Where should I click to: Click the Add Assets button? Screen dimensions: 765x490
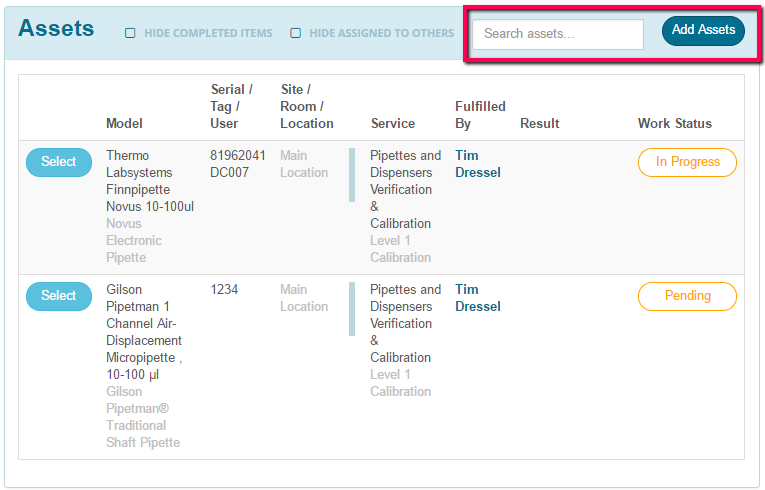(703, 30)
